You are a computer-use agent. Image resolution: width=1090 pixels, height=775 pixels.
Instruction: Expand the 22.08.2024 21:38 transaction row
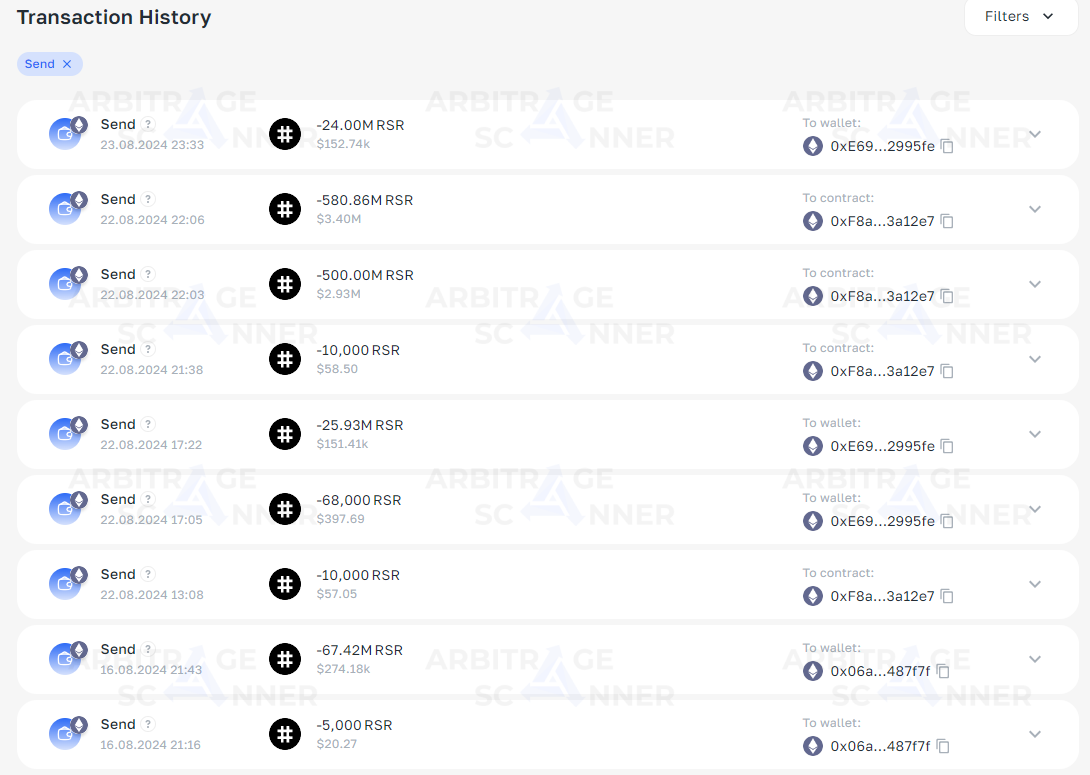[x=1034, y=359]
